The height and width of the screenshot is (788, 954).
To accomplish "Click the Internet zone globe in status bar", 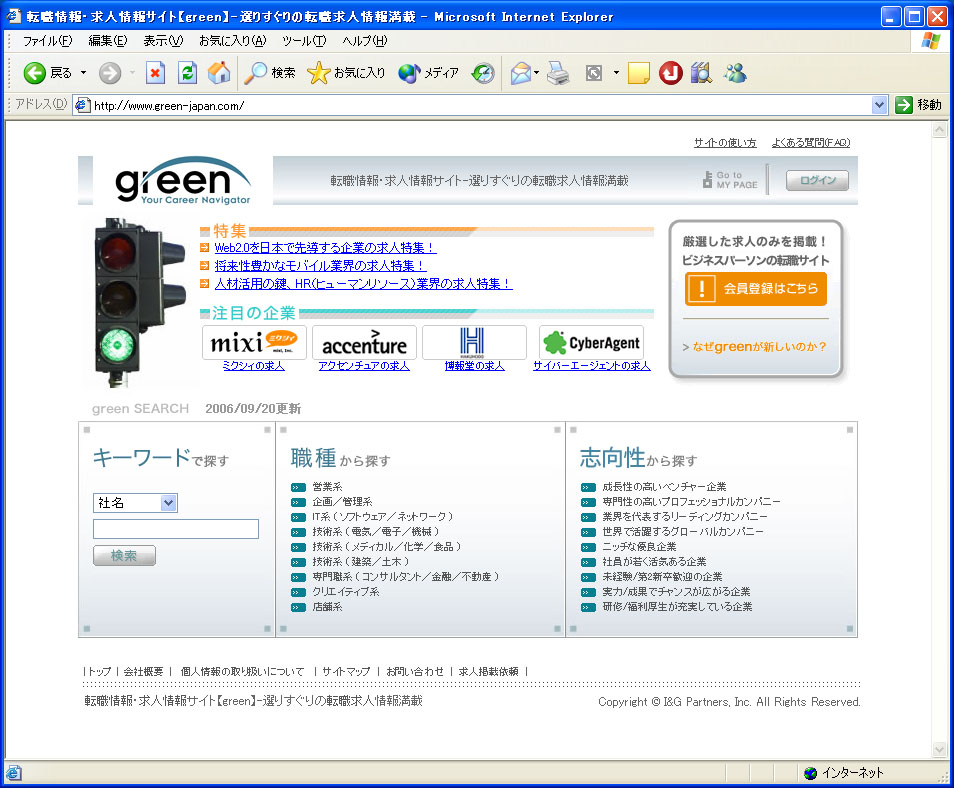I will click(810, 773).
